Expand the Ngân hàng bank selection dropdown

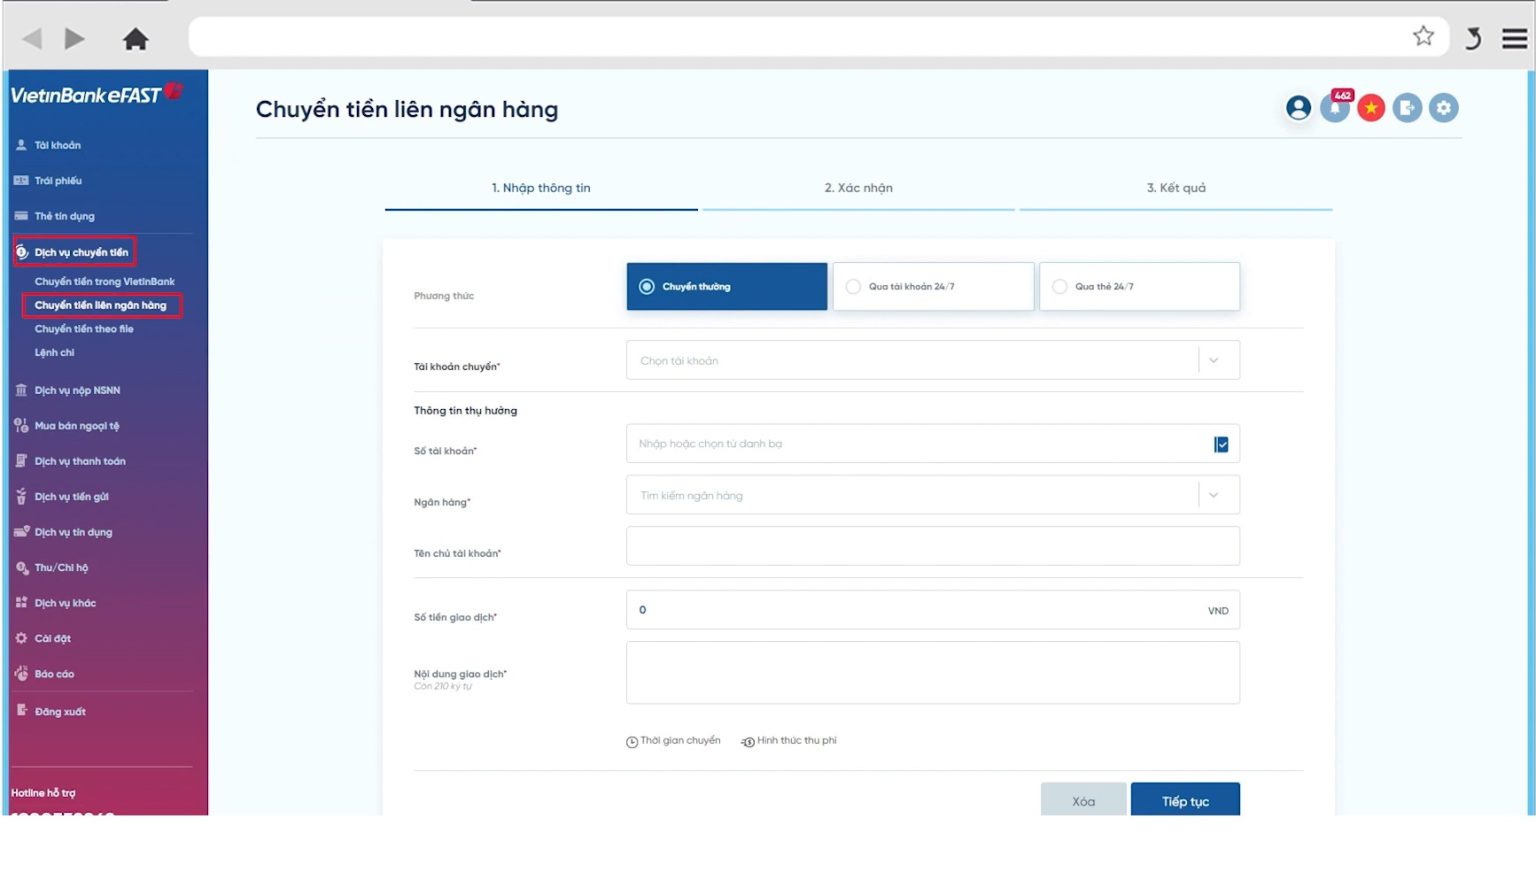click(x=1214, y=494)
